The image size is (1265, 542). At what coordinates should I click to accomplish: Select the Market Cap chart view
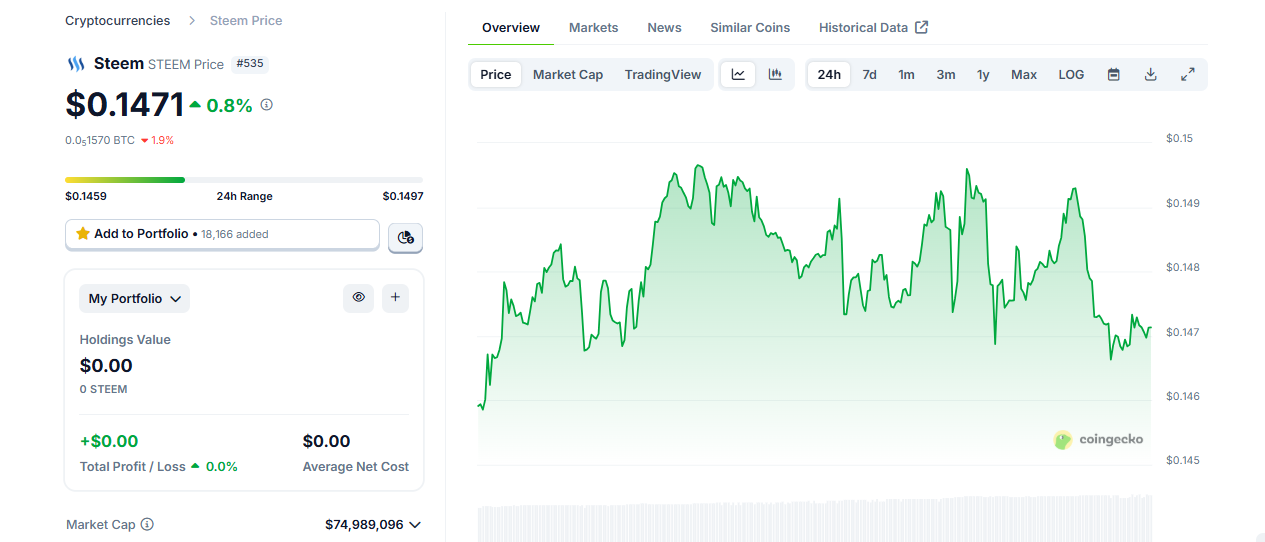pos(568,74)
